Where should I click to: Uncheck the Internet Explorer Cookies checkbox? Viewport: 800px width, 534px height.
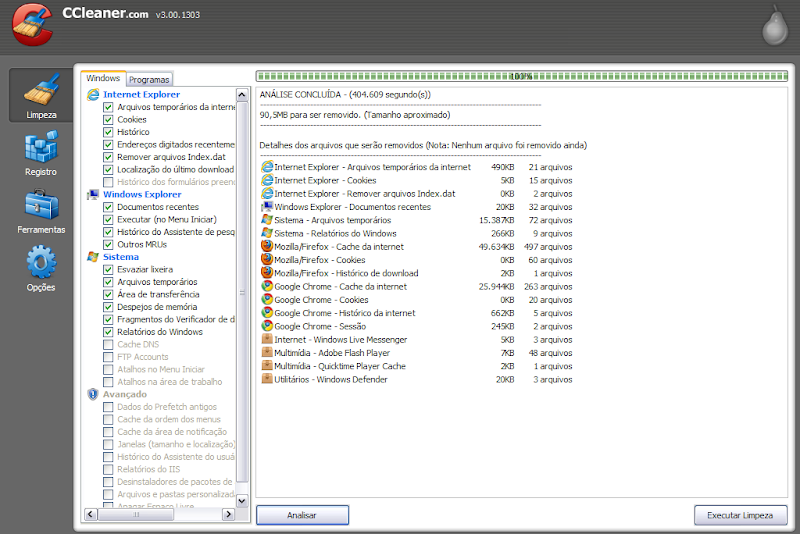(x=108, y=119)
